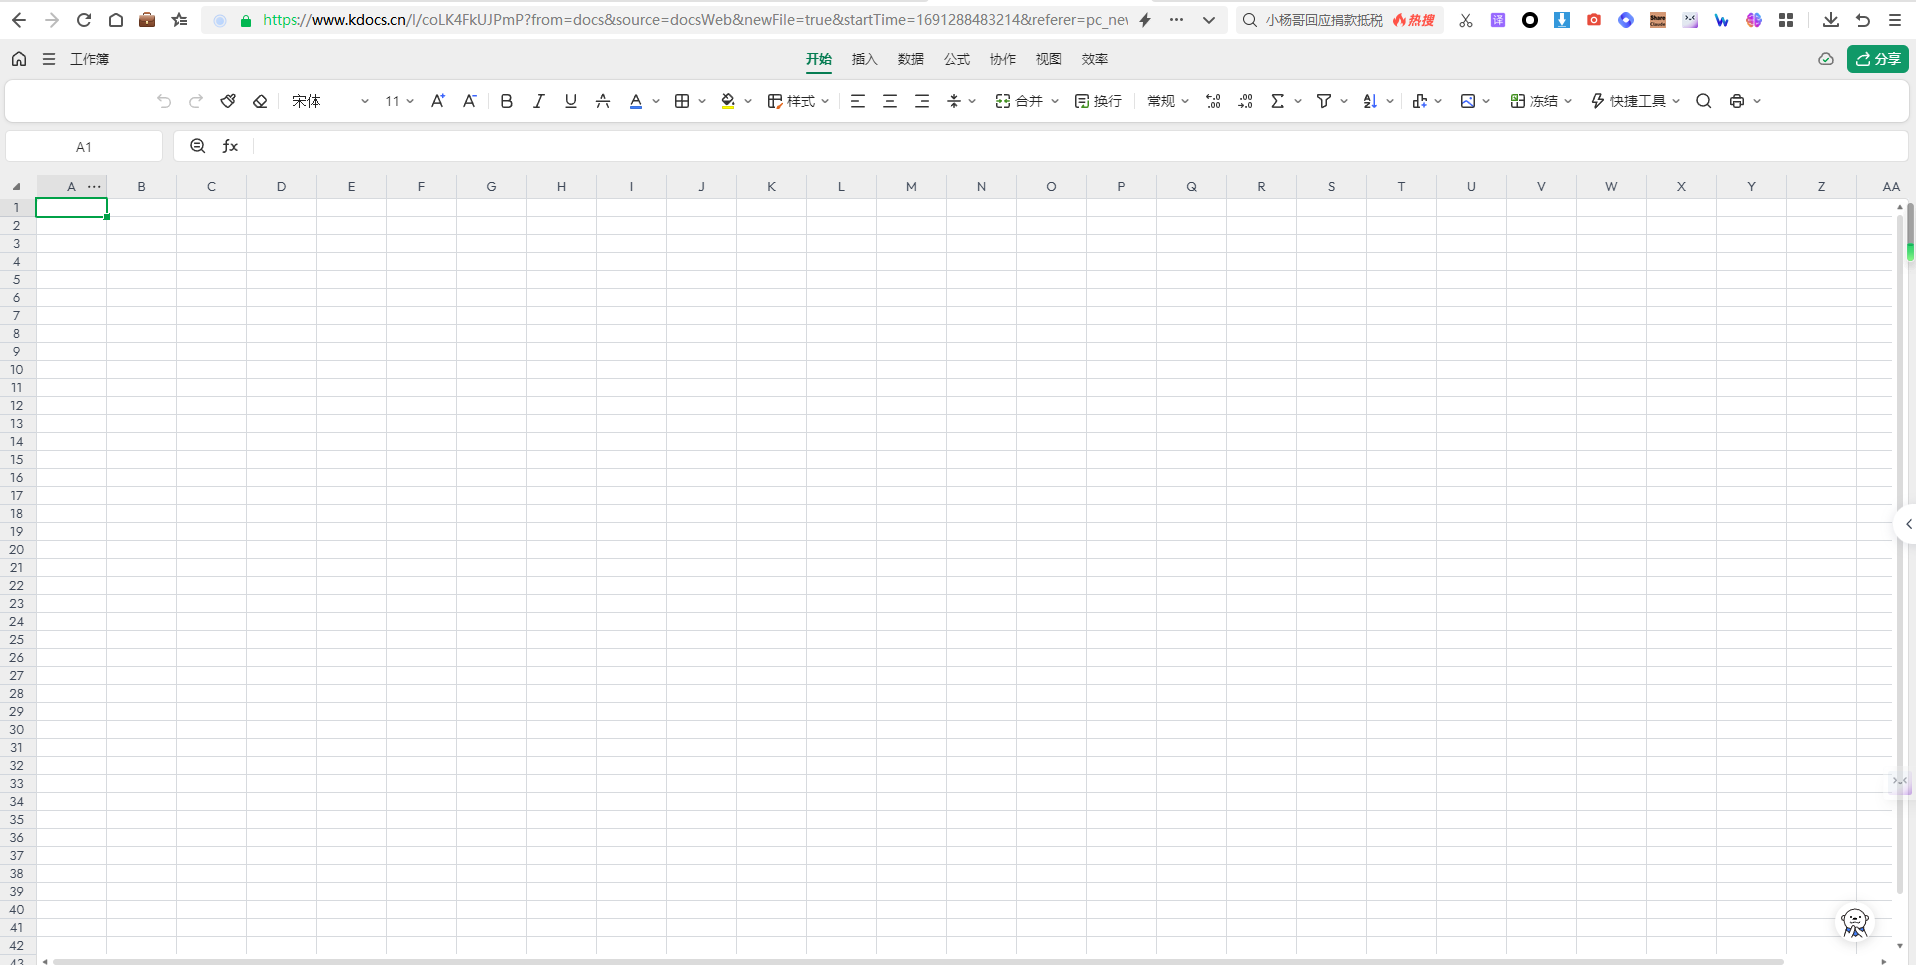Apply the yellow fill color bucket
Screen dimensions: 1916x965
pos(728,101)
